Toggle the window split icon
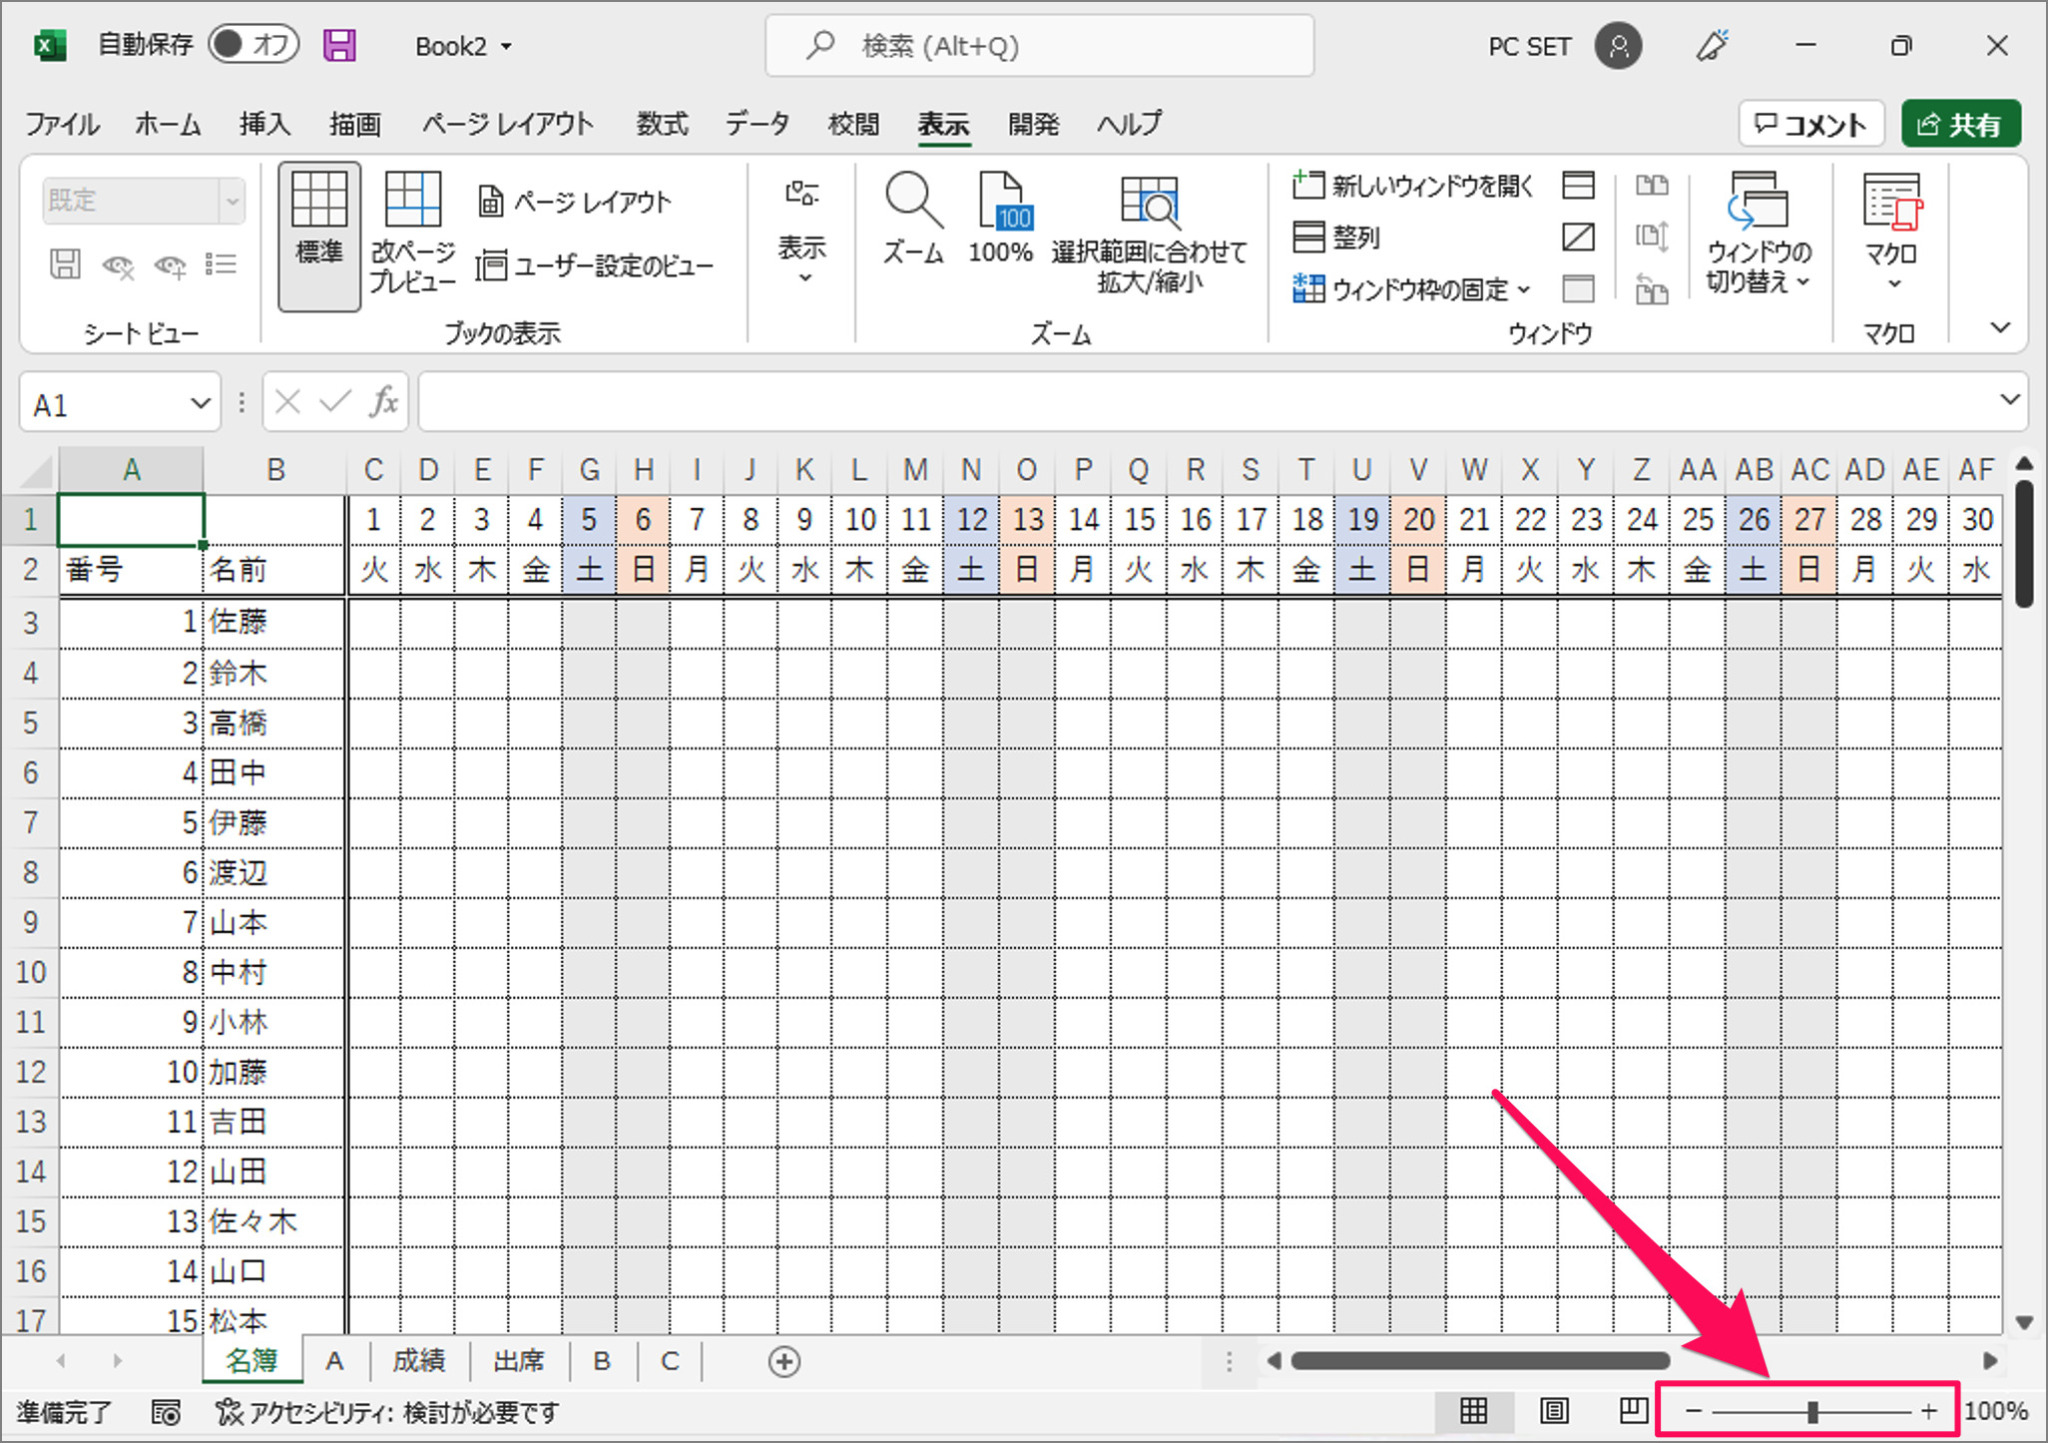2048x1443 pixels. (x=1578, y=185)
